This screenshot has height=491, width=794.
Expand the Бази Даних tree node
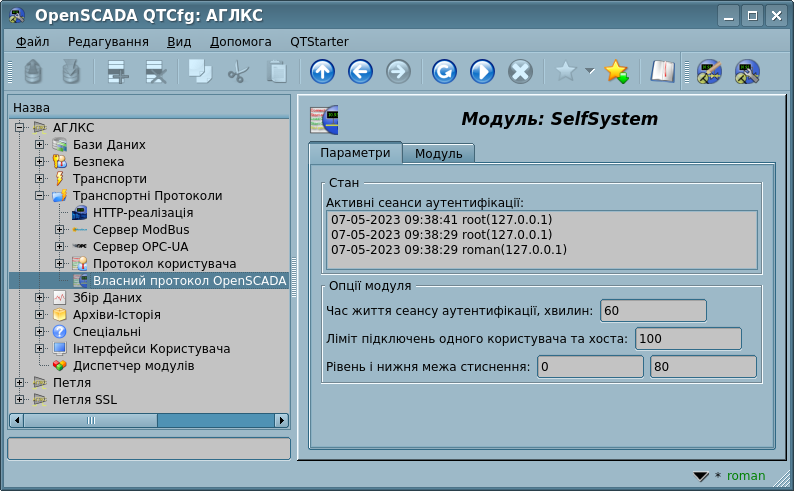click(40, 145)
